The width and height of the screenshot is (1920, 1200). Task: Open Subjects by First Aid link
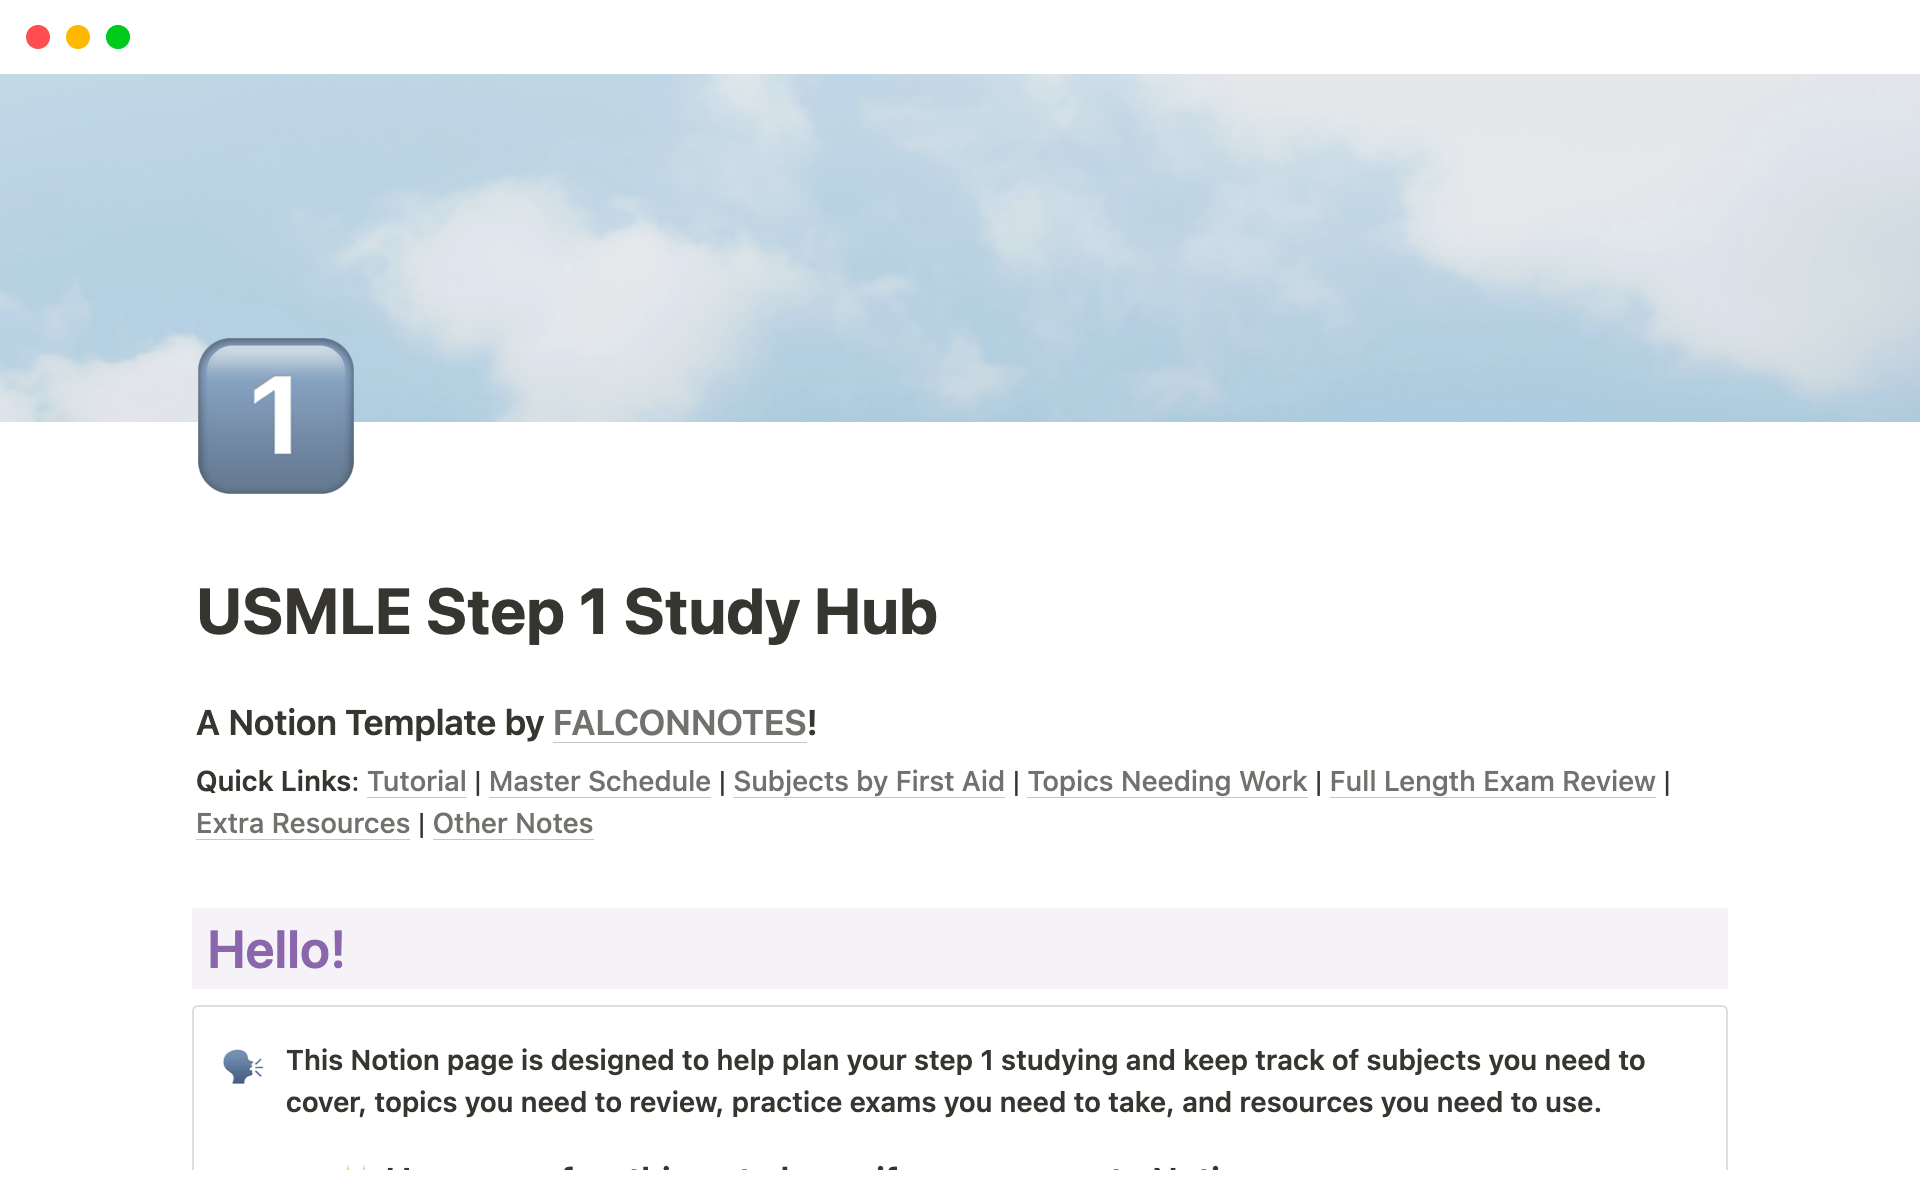(868, 780)
